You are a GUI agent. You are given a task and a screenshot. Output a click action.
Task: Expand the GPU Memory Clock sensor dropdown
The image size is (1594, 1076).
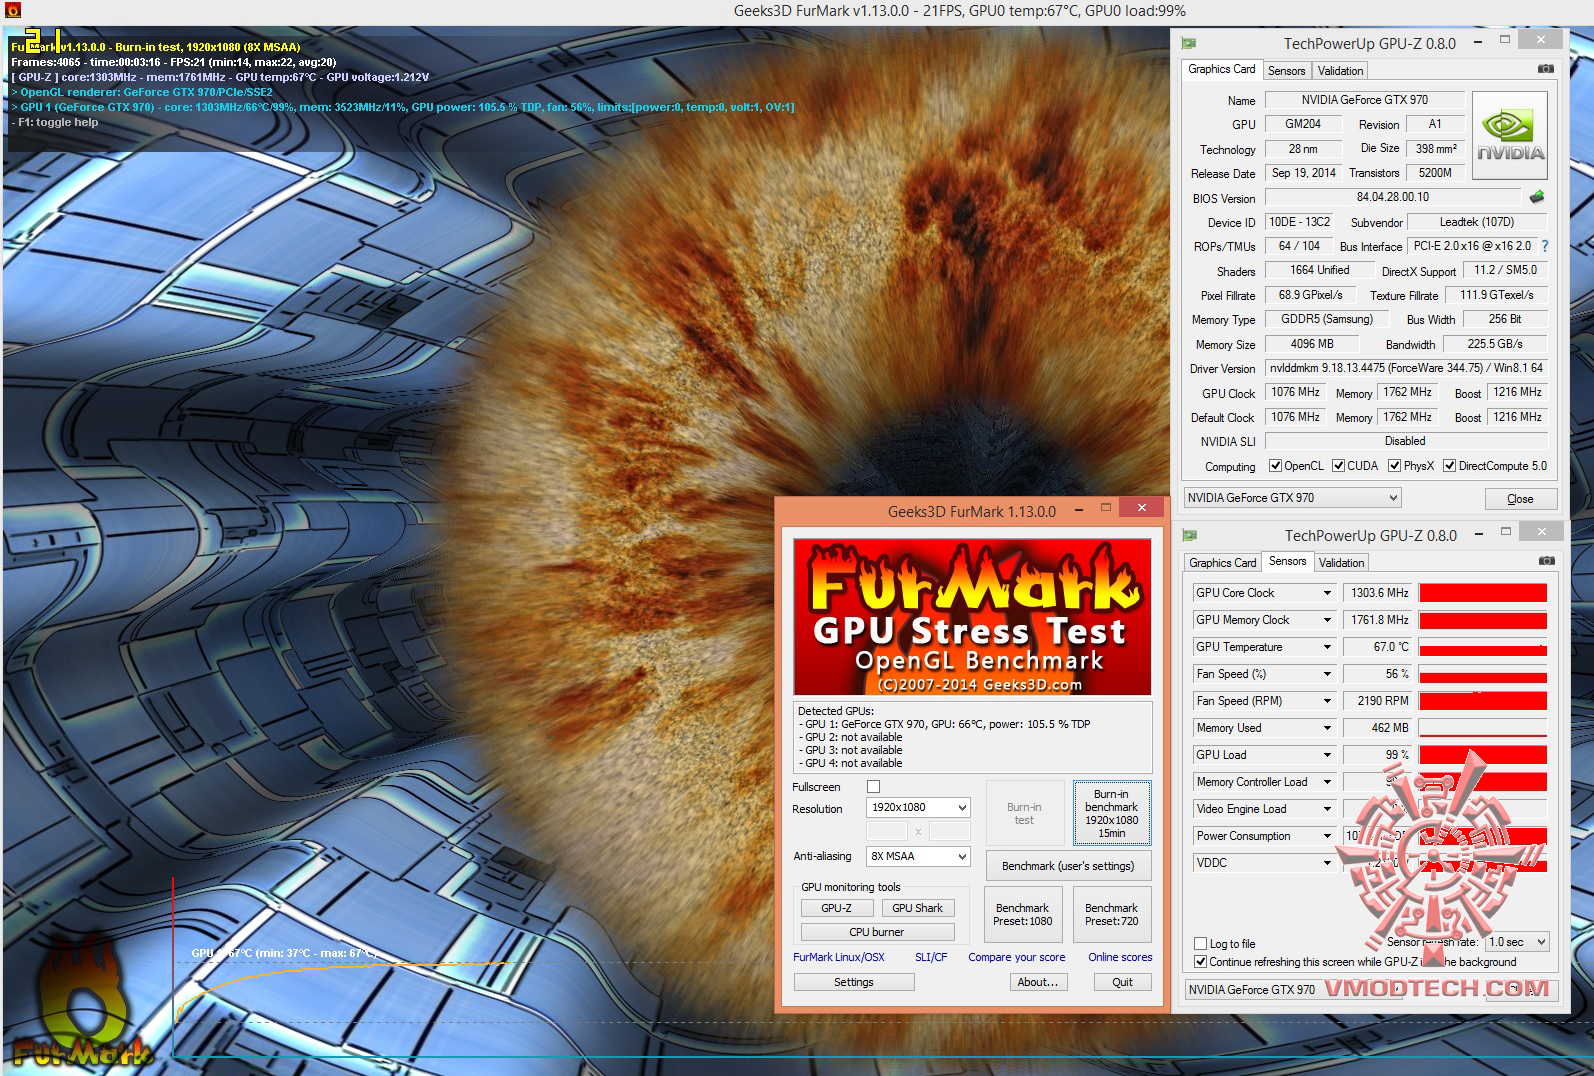pos(1327,620)
